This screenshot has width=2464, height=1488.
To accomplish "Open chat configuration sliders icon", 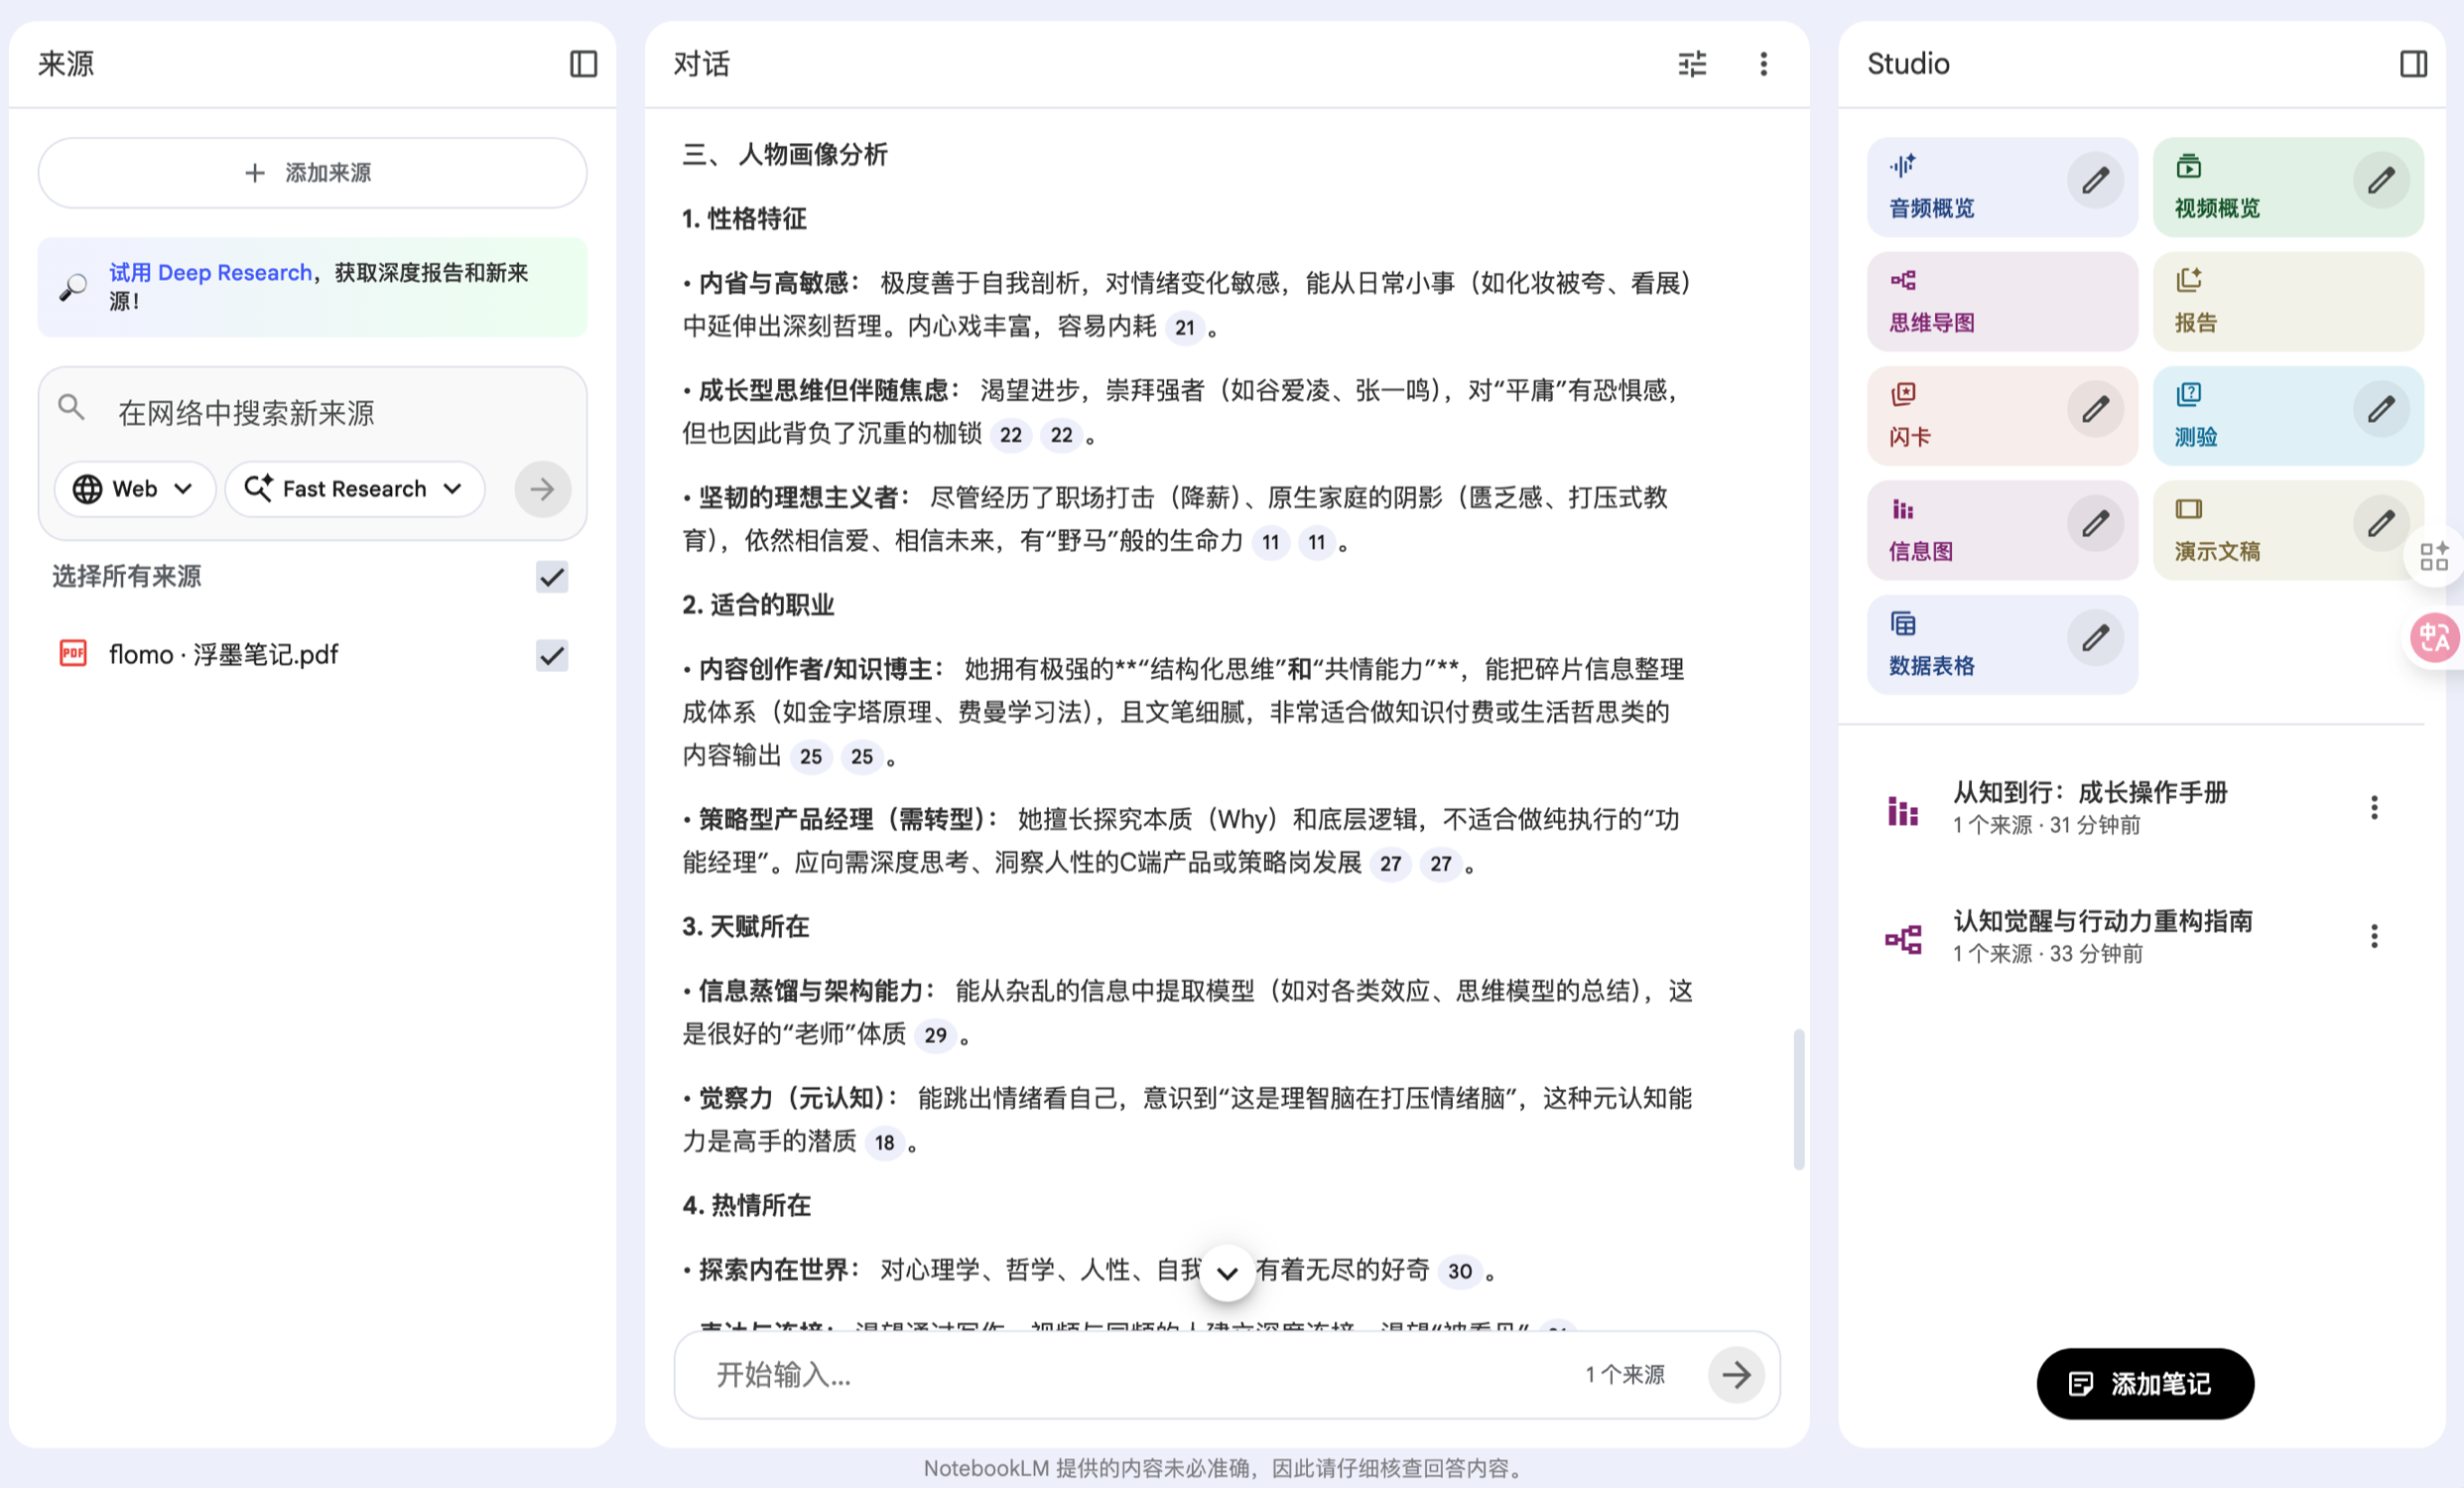I will point(1692,64).
